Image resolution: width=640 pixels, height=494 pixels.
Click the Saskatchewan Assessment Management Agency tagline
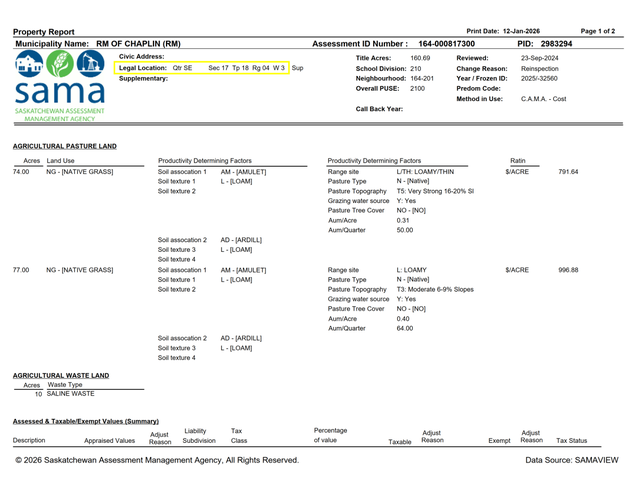click(x=57, y=114)
